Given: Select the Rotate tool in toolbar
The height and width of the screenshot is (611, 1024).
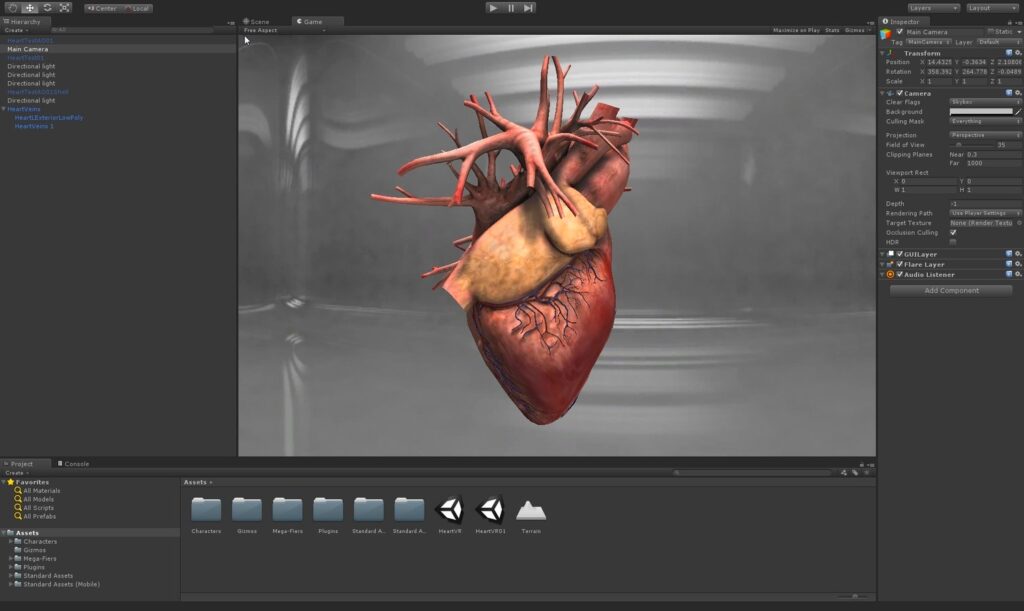Looking at the screenshot, I should 47,8.
